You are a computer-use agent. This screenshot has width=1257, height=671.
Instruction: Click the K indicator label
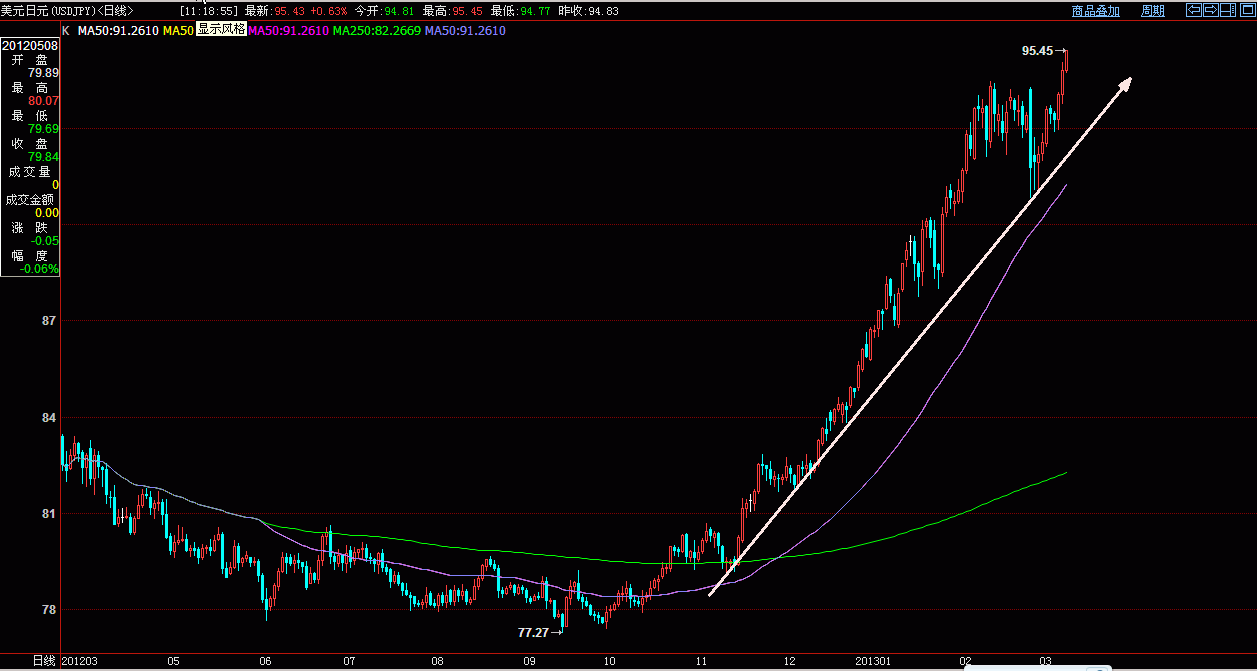[66, 31]
